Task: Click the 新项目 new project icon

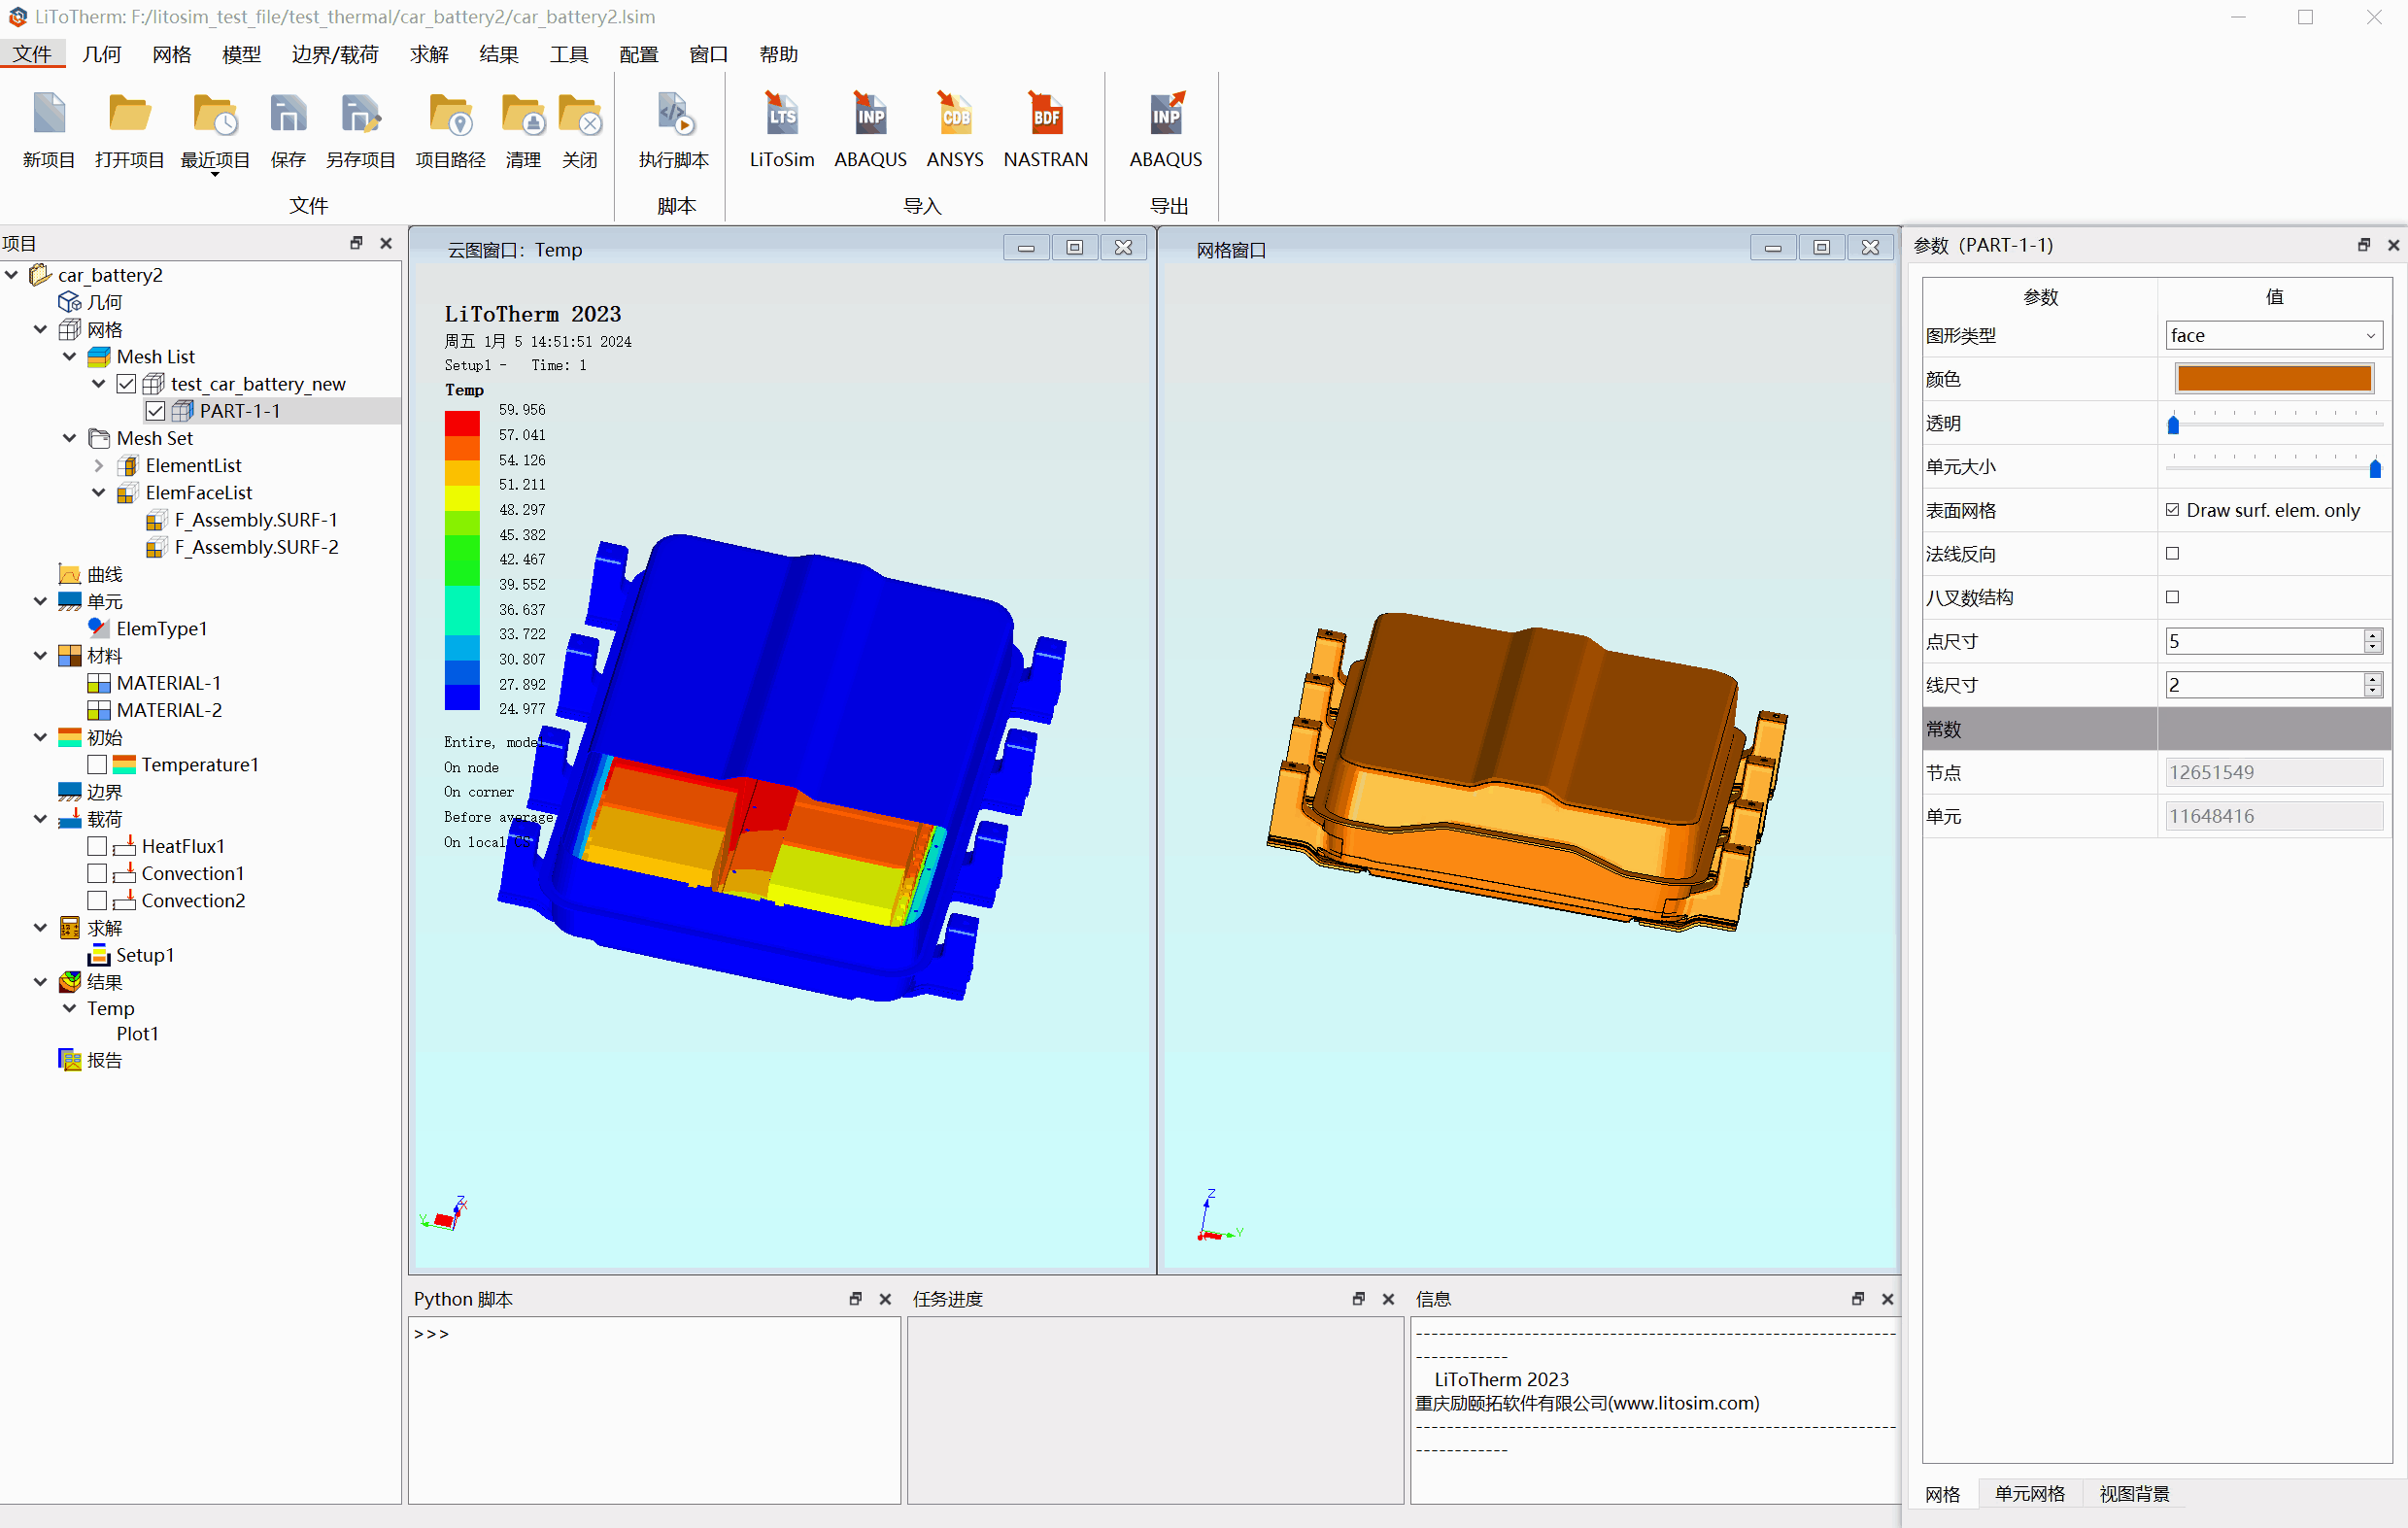Action: click(49, 115)
